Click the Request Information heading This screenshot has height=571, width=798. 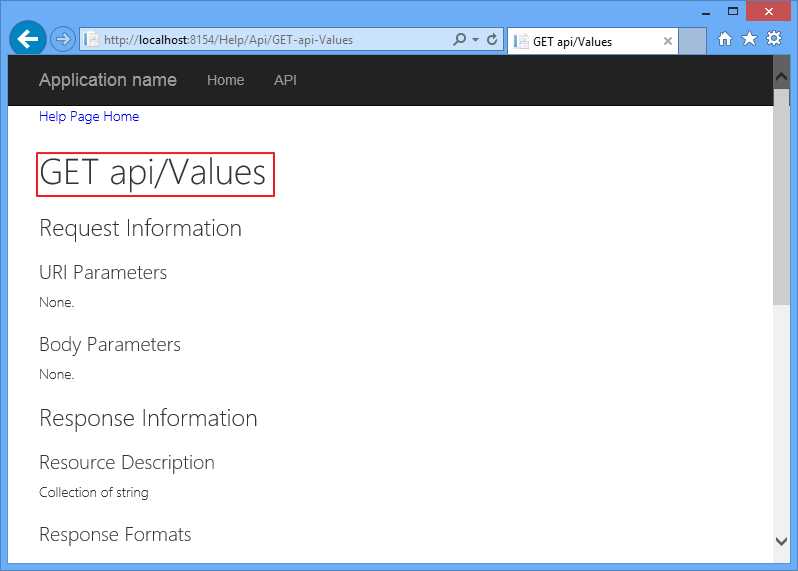[140, 229]
